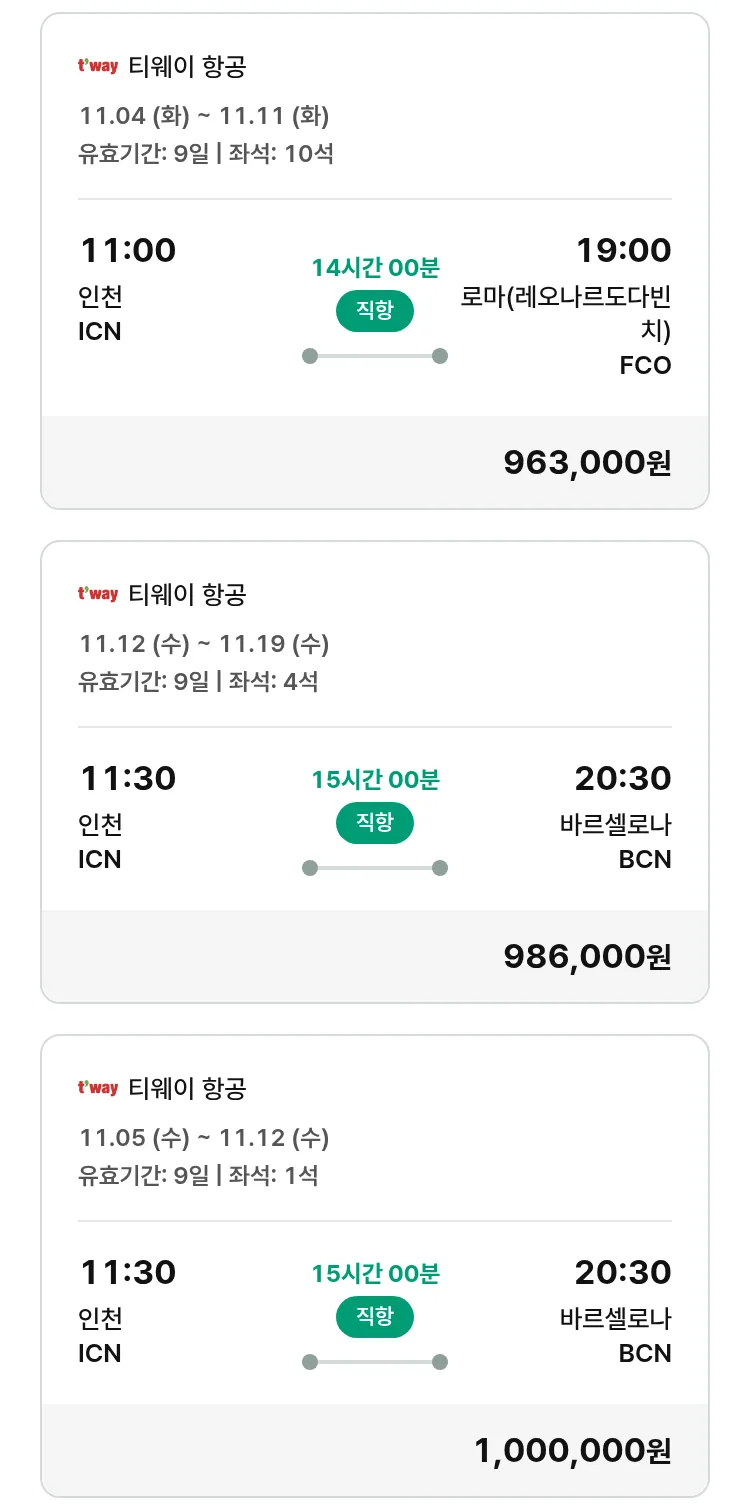Click the FCO airport code

click(x=645, y=366)
